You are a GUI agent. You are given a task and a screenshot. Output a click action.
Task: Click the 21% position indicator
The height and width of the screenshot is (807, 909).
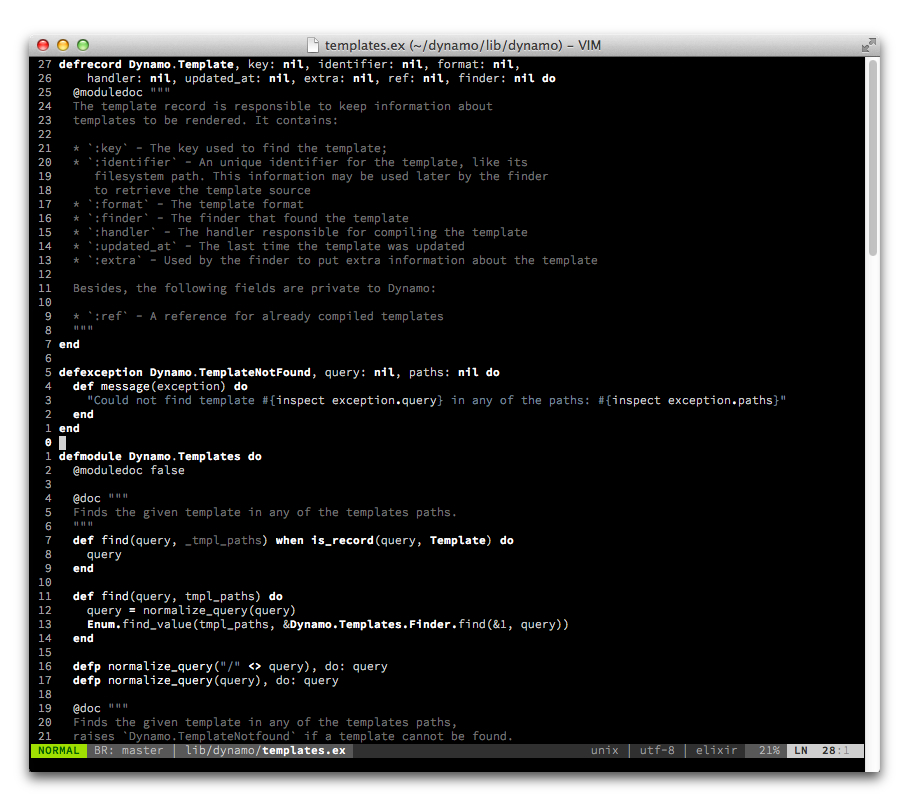(x=769, y=750)
